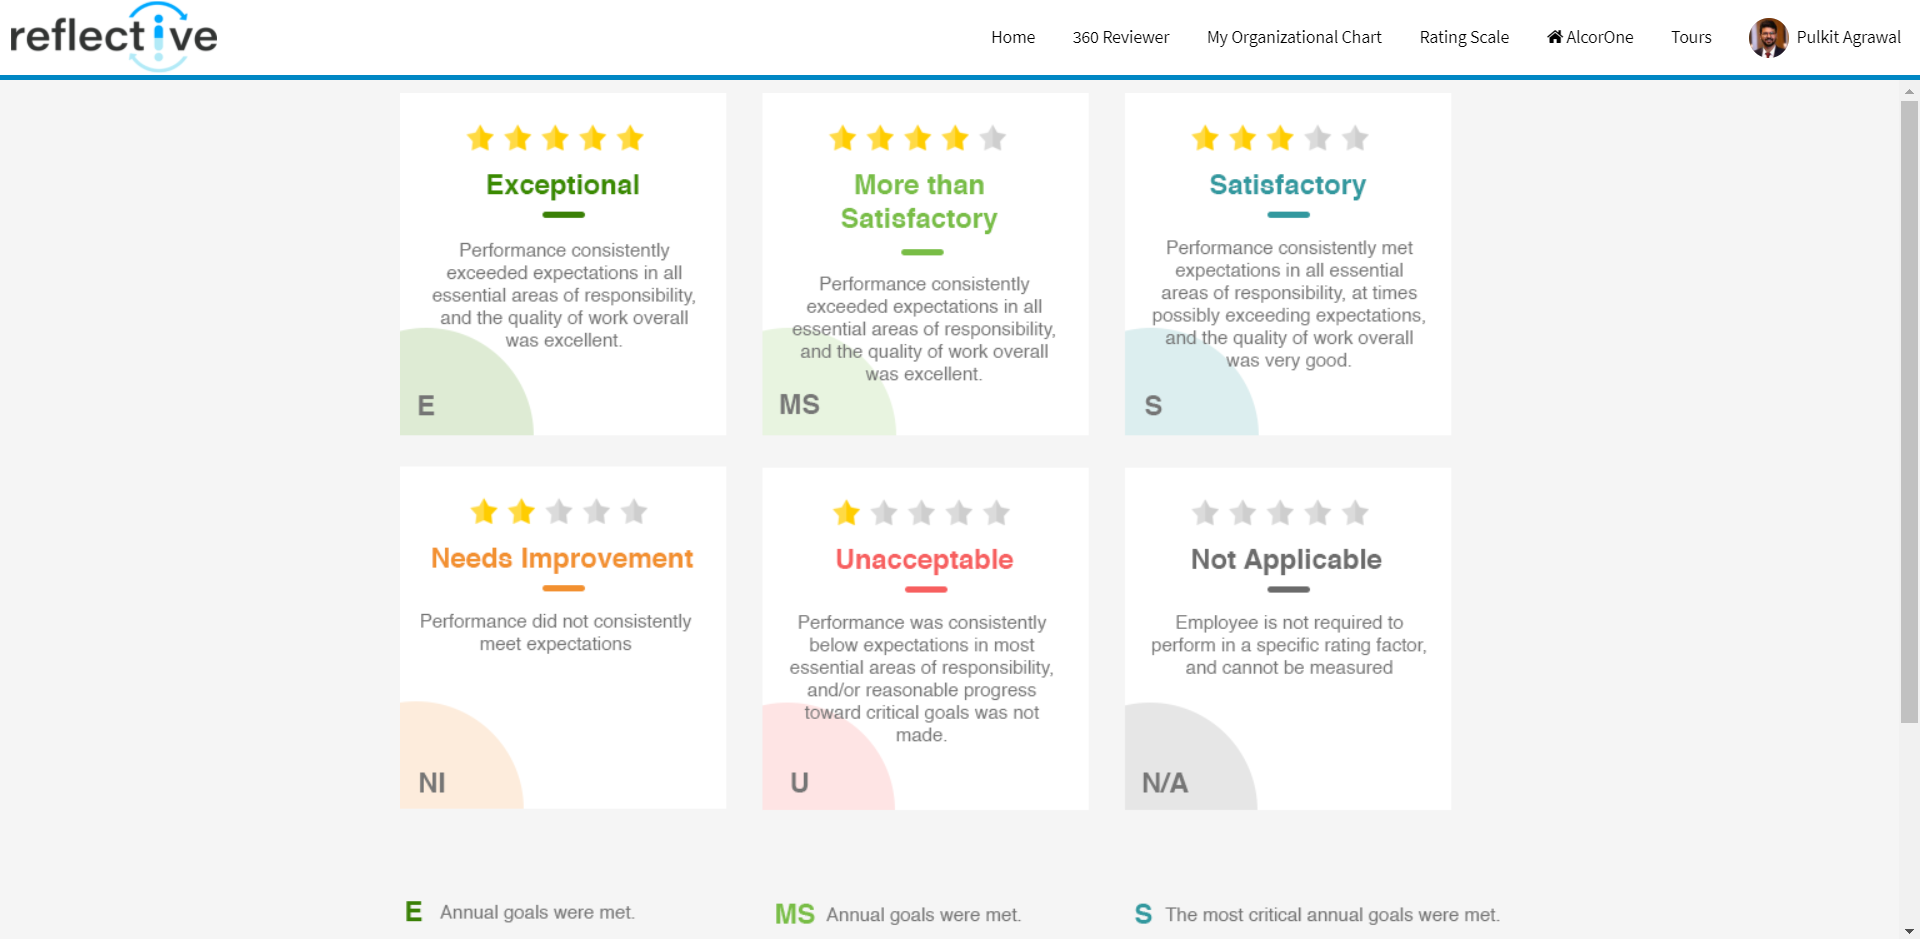Viewport: 1920px width, 939px height.
Task: Go to My Organizational Chart
Action: tap(1294, 38)
